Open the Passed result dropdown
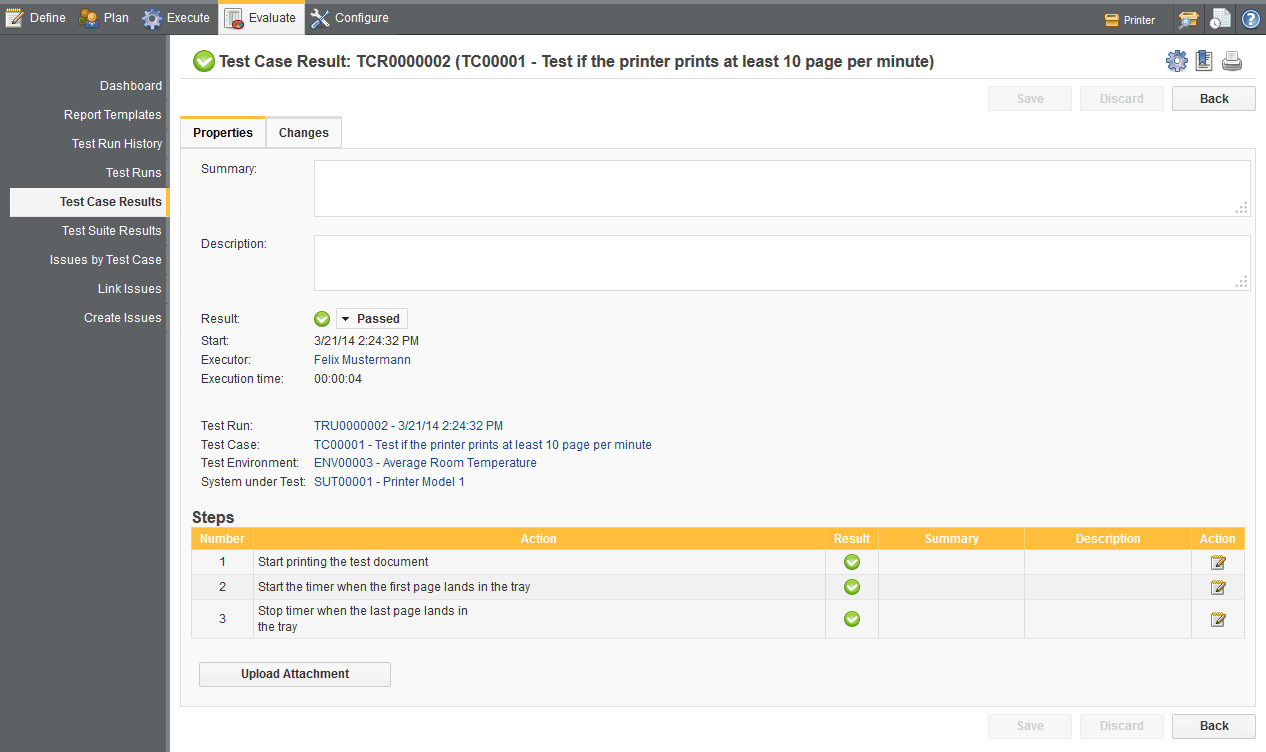1266x752 pixels. tap(372, 319)
